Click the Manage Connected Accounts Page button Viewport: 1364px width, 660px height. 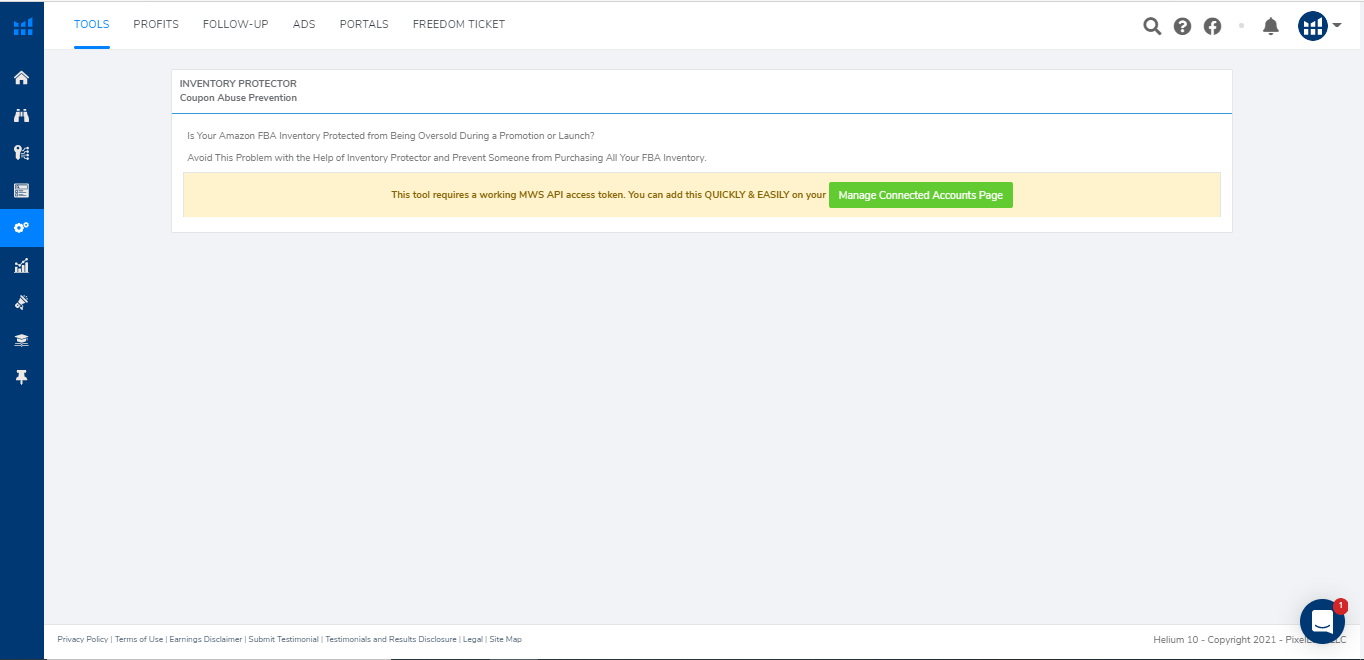920,195
